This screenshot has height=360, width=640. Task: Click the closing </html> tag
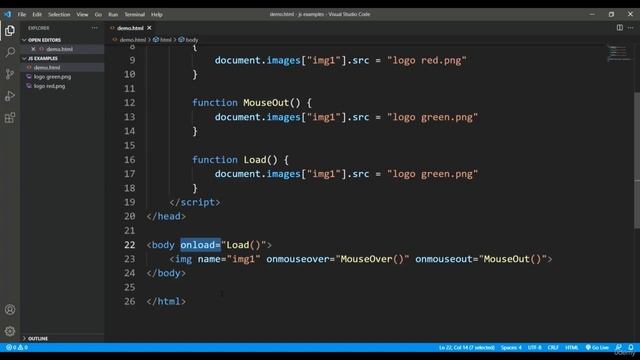(166, 301)
